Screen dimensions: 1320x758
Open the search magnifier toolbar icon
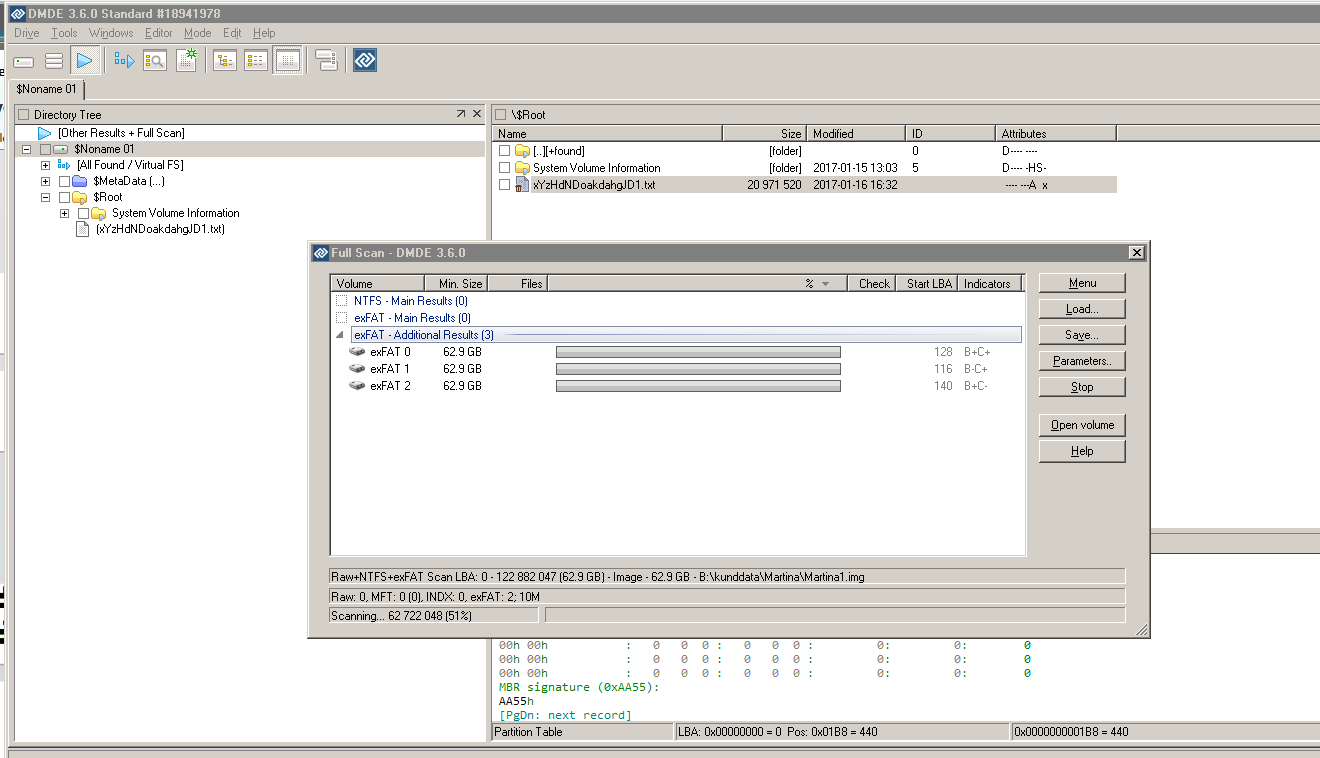coord(155,61)
